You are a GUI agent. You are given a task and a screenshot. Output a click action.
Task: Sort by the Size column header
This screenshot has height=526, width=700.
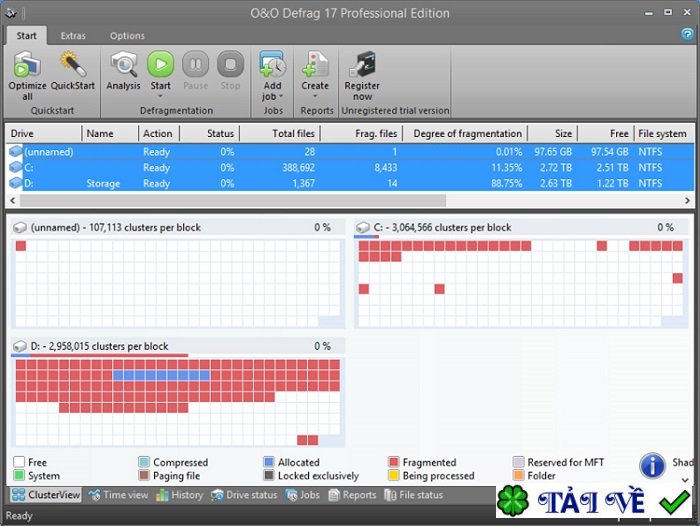coord(553,134)
